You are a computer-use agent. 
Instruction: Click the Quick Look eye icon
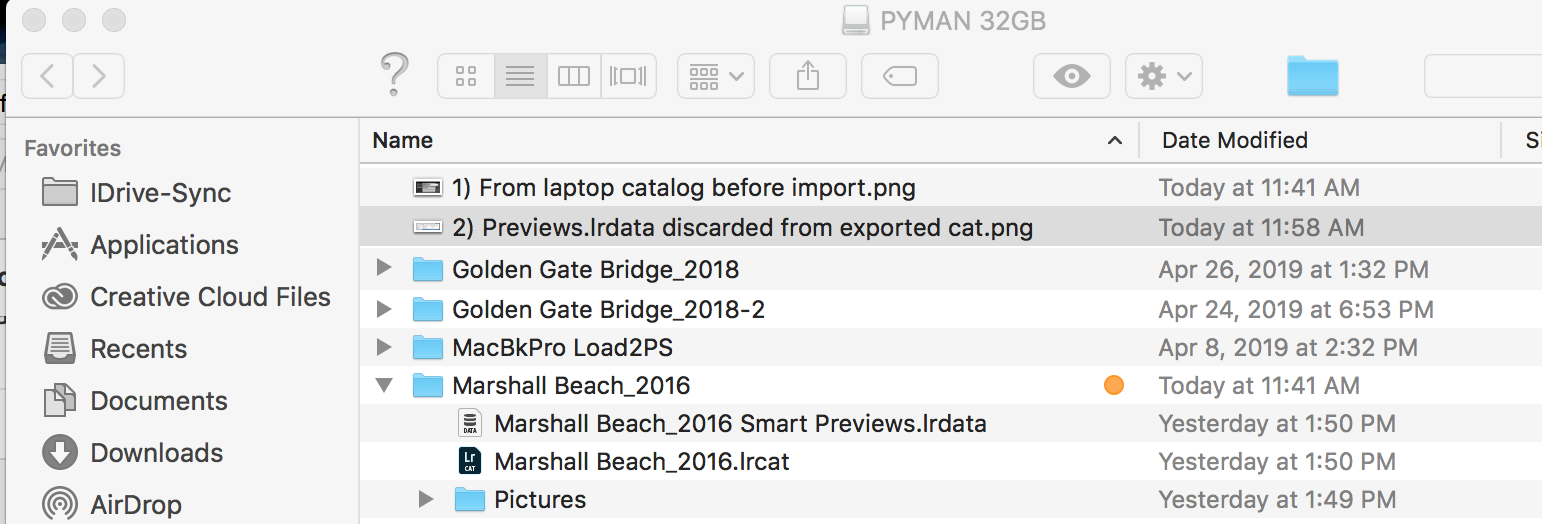(1071, 76)
